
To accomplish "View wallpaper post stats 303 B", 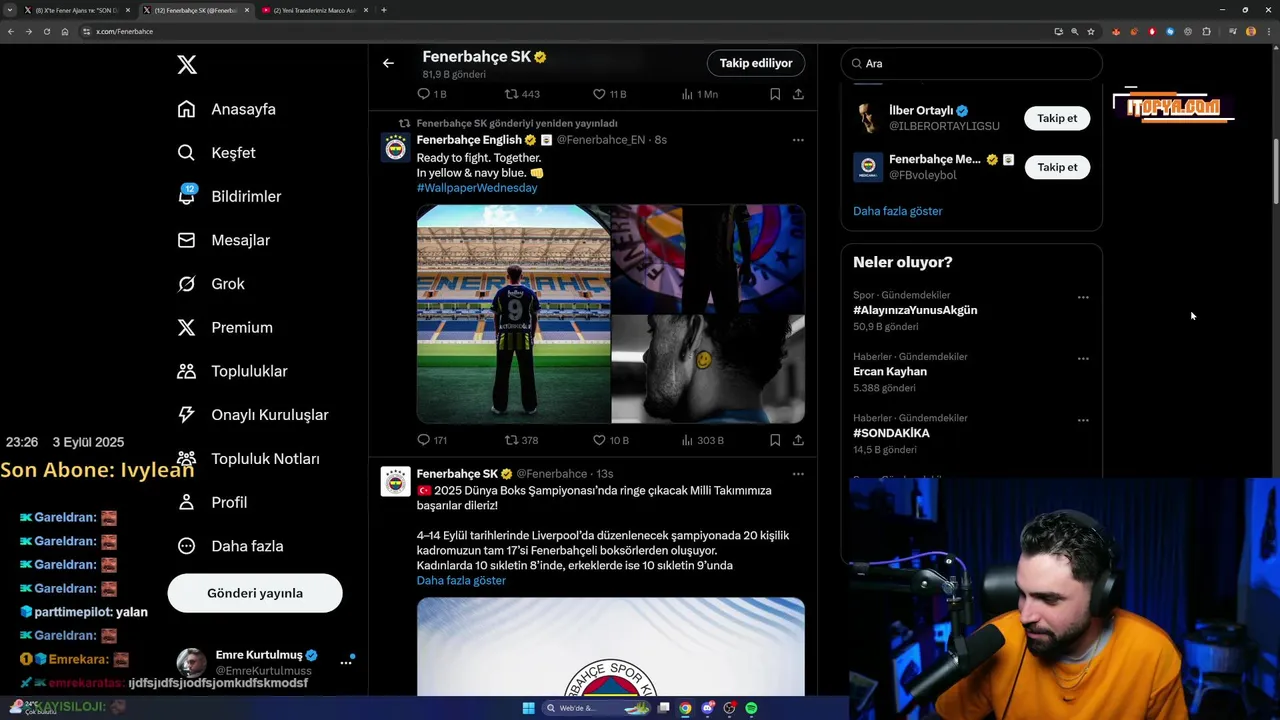I will tap(687, 440).
